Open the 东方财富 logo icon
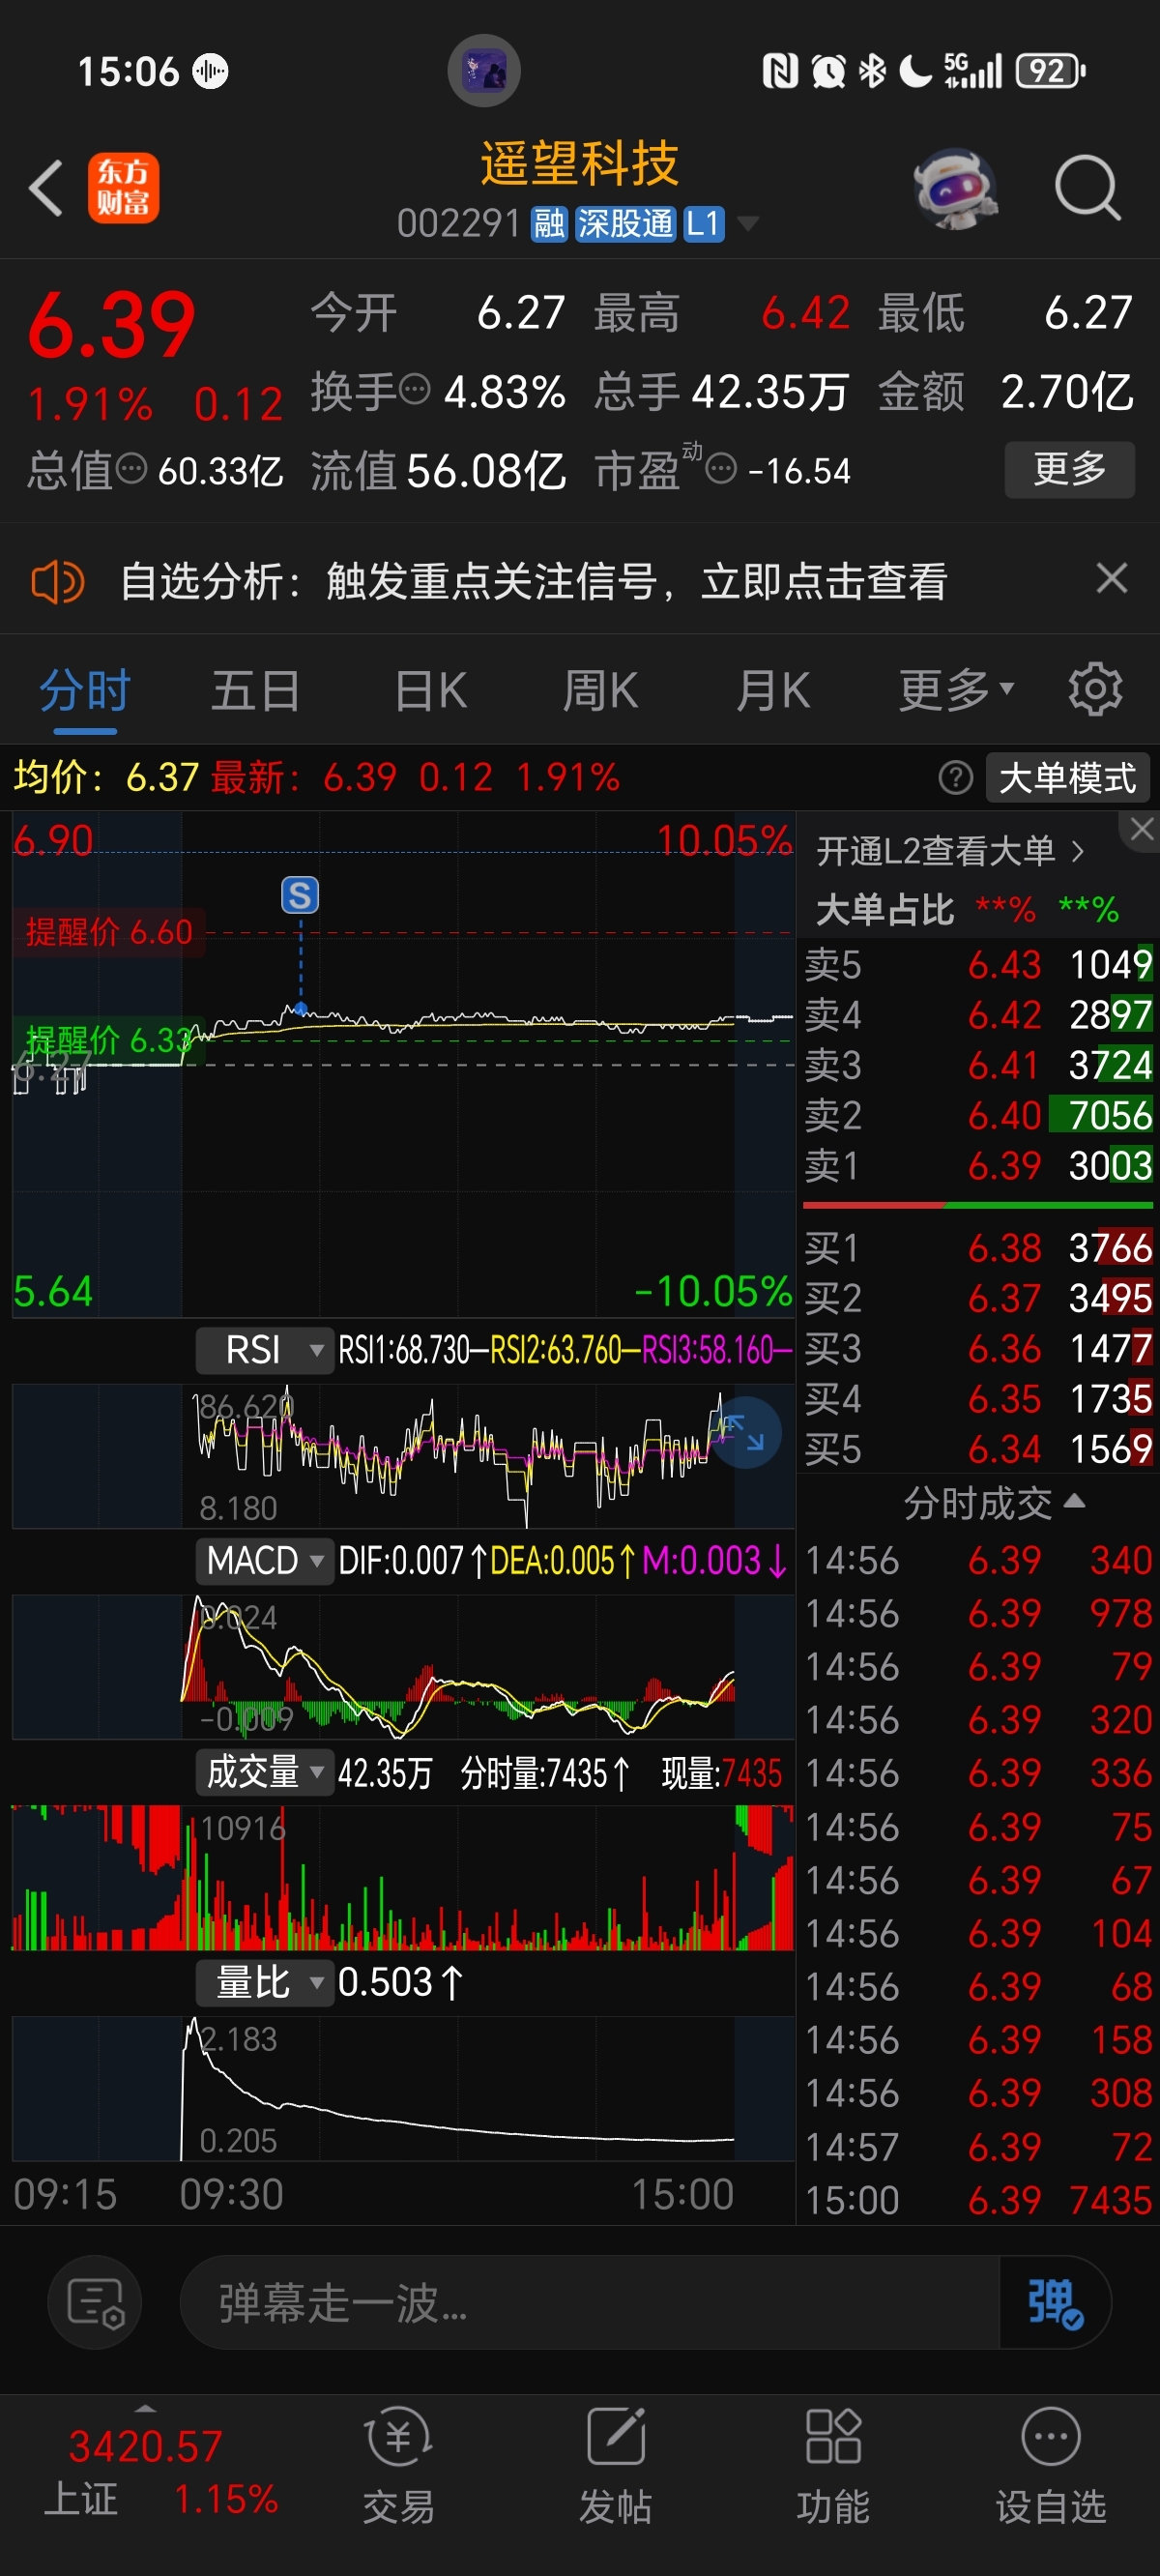Viewport: 1160px width, 2576px height. coord(124,188)
